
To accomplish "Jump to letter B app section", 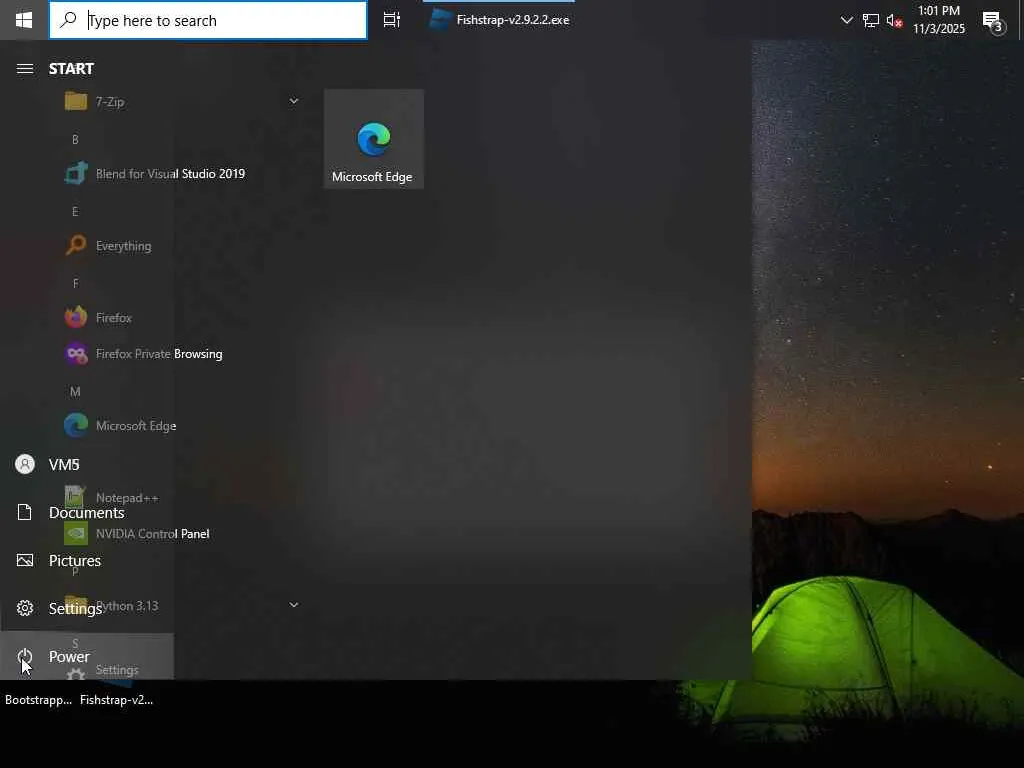I will pos(75,139).
